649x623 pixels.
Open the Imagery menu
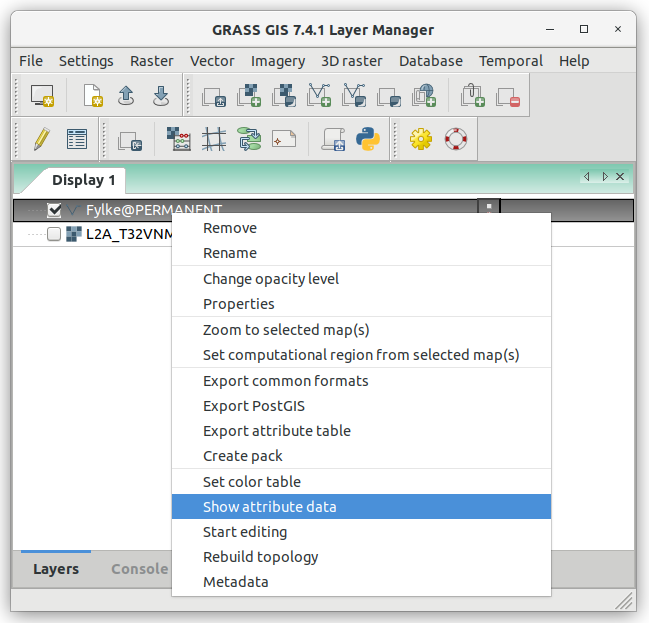tap(278, 61)
